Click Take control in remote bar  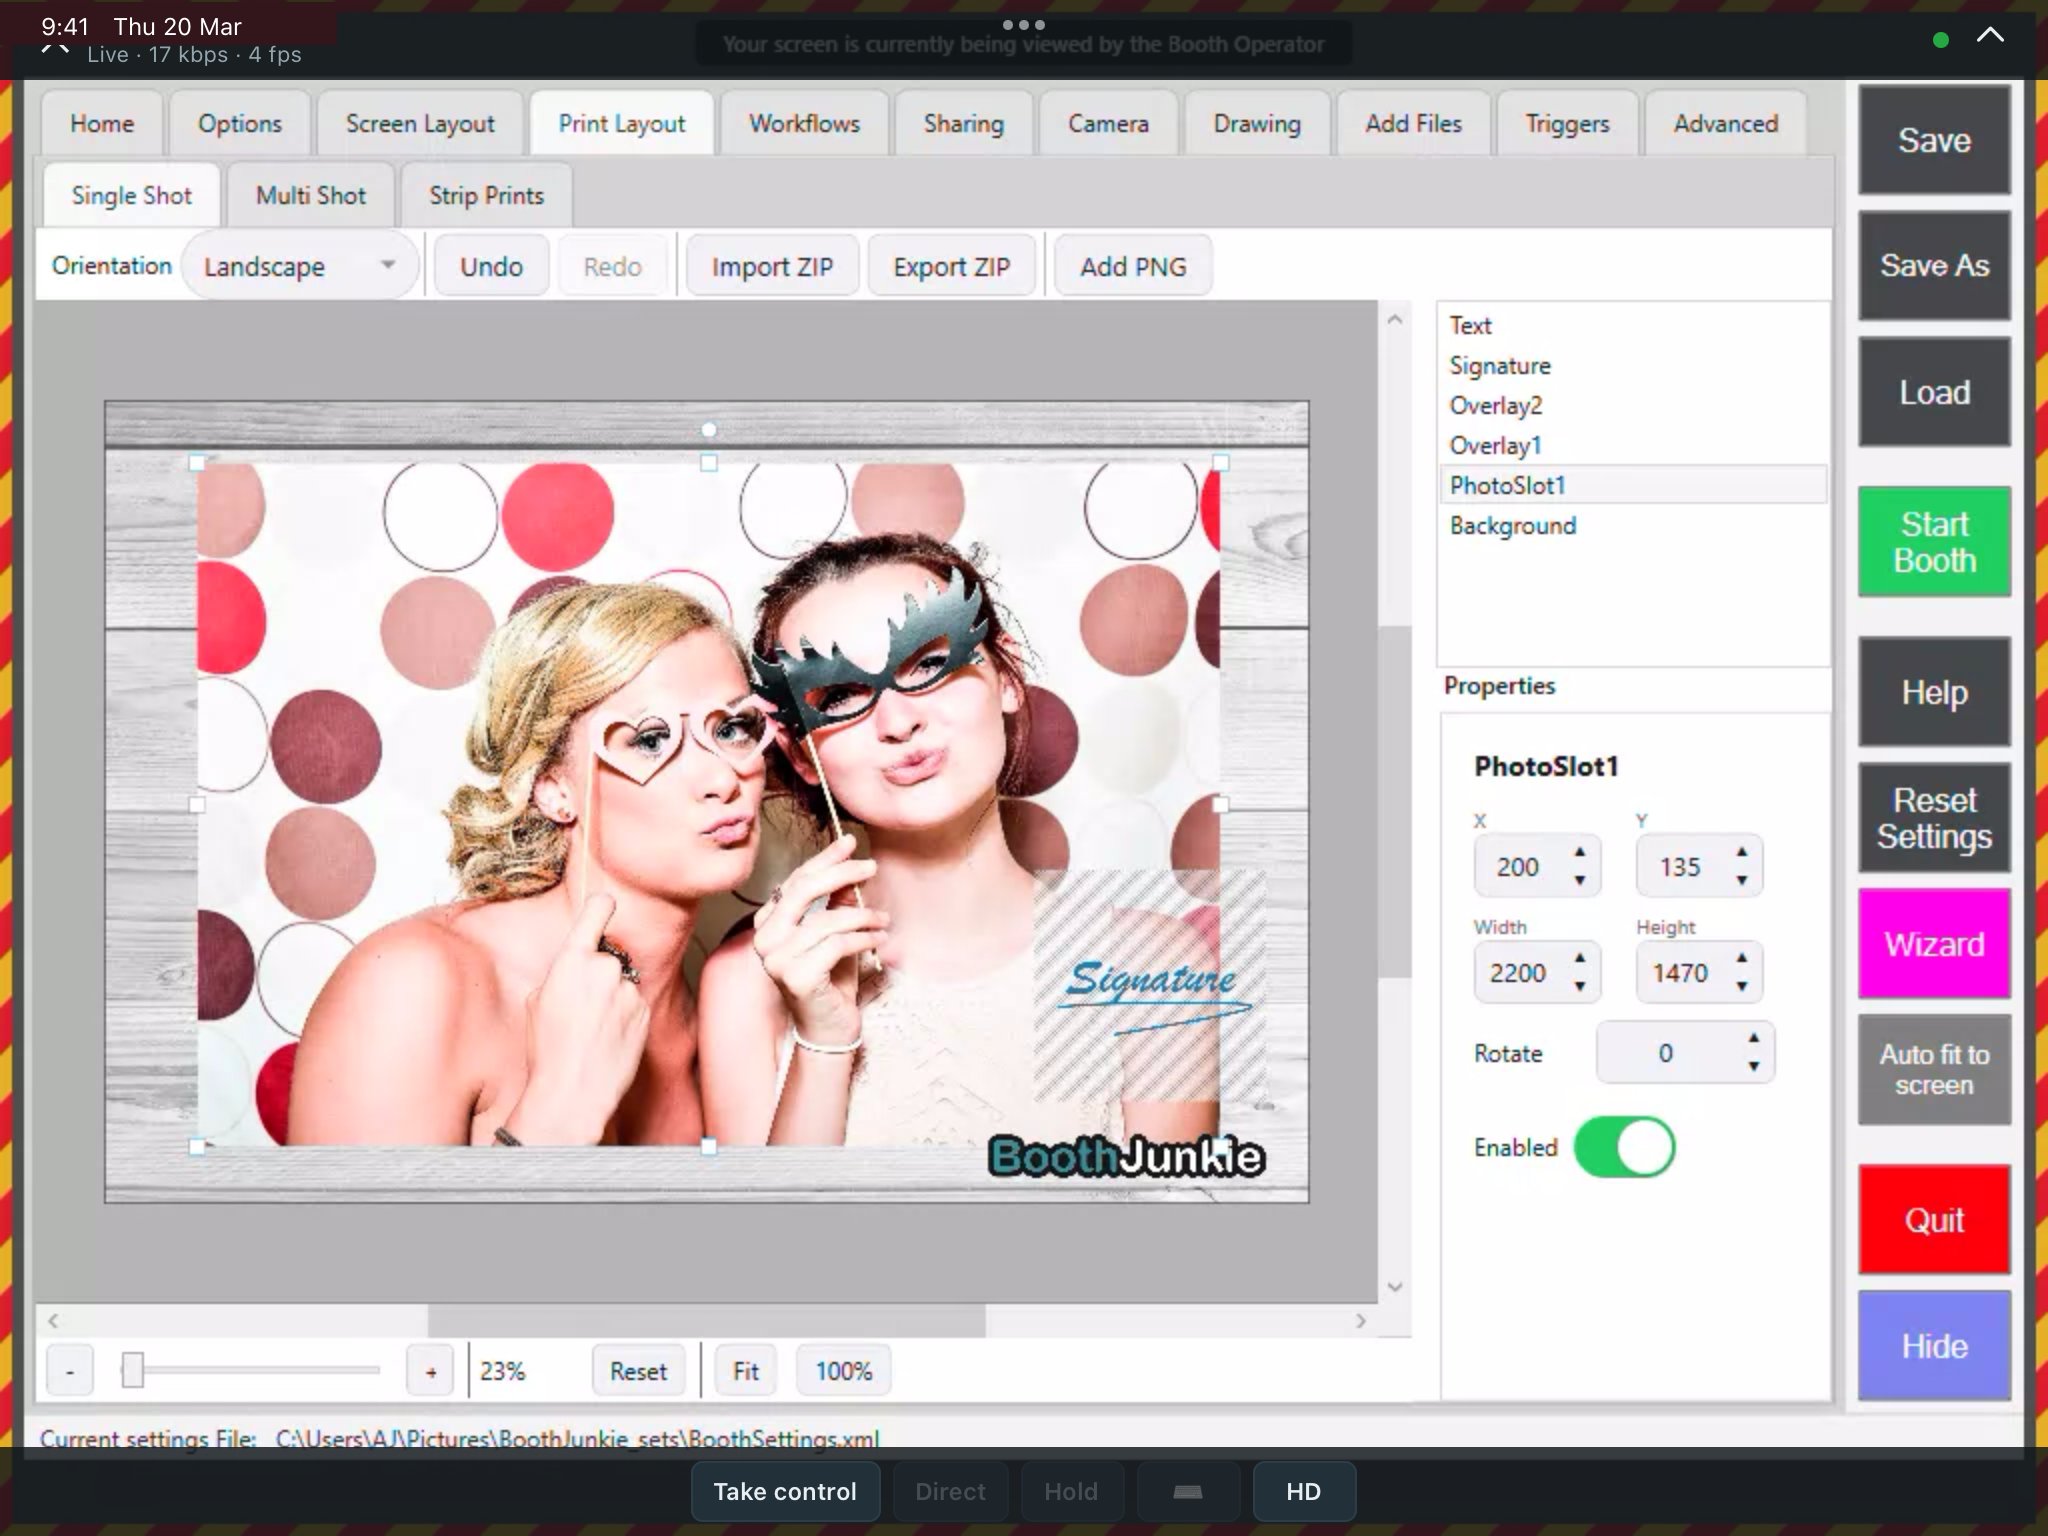(785, 1491)
